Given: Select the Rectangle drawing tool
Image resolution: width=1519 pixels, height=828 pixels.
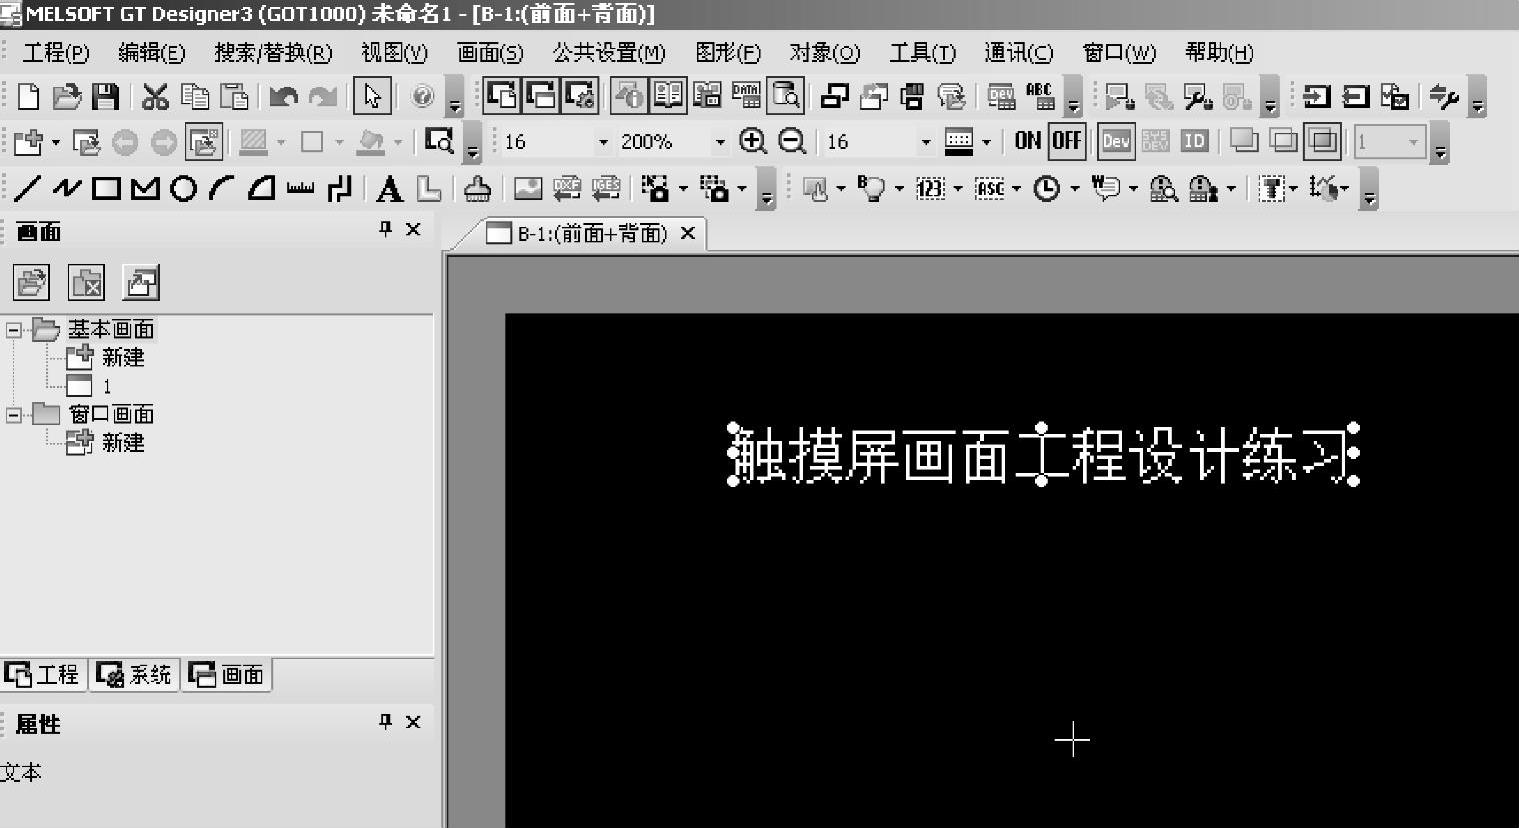Looking at the screenshot, I should click(x=106, y=188).
